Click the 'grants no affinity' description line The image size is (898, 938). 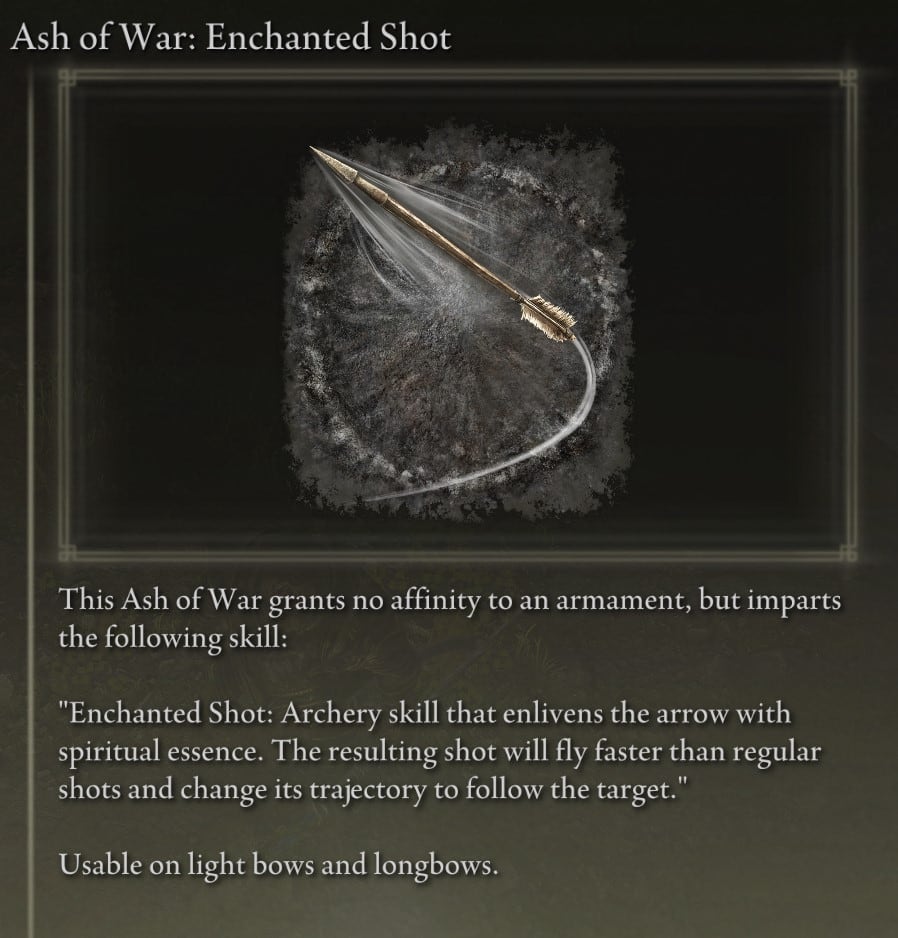[450, 600]
